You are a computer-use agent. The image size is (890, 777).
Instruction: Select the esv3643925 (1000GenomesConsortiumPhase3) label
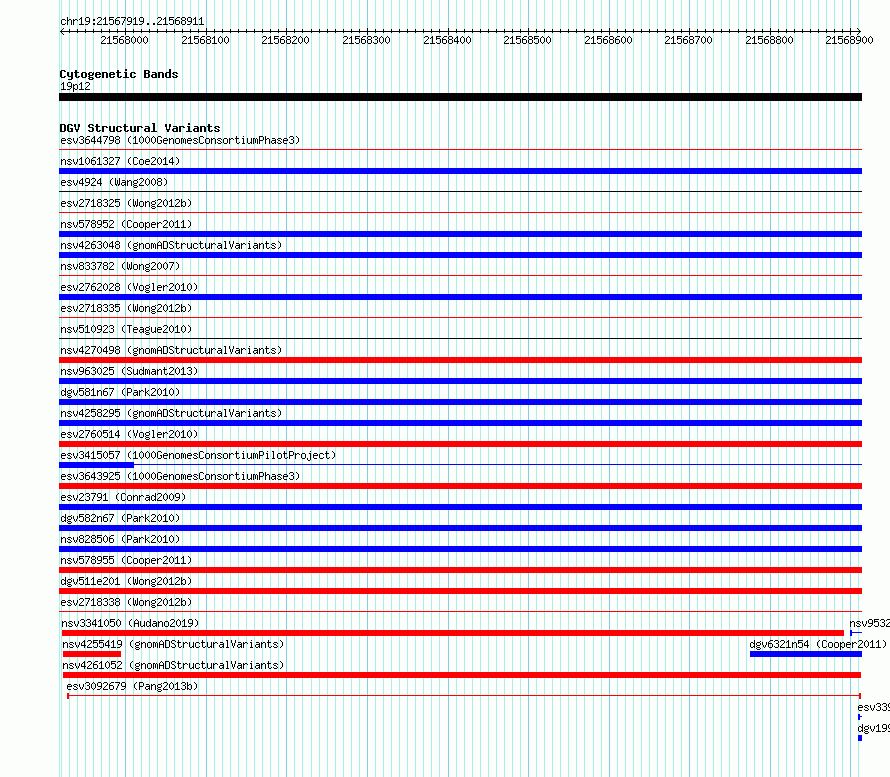[180, 476]
